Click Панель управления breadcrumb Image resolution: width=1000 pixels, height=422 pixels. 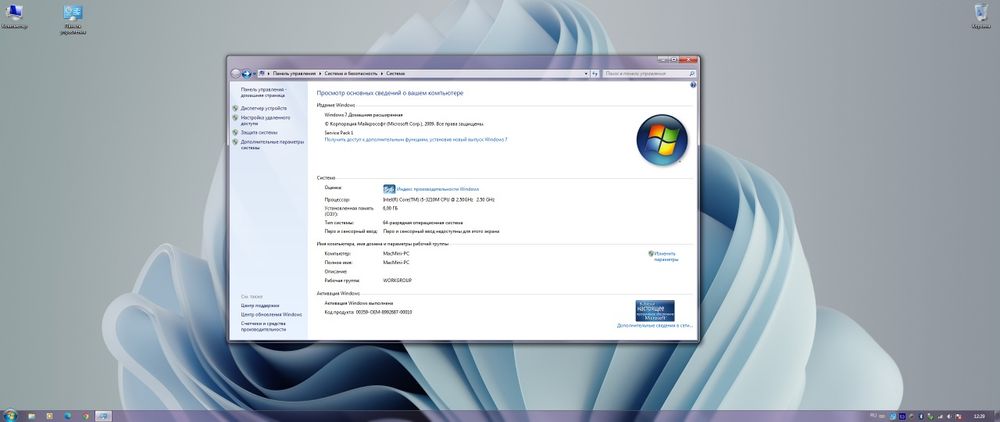click(x=294, y=74)
